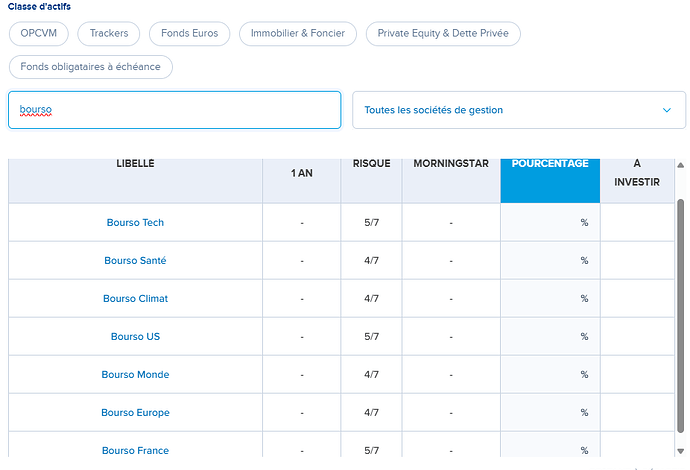Toggle the Trackers filter chip
Image resolution: width=690 pixels, height=470 pixels.
point(109,33)
